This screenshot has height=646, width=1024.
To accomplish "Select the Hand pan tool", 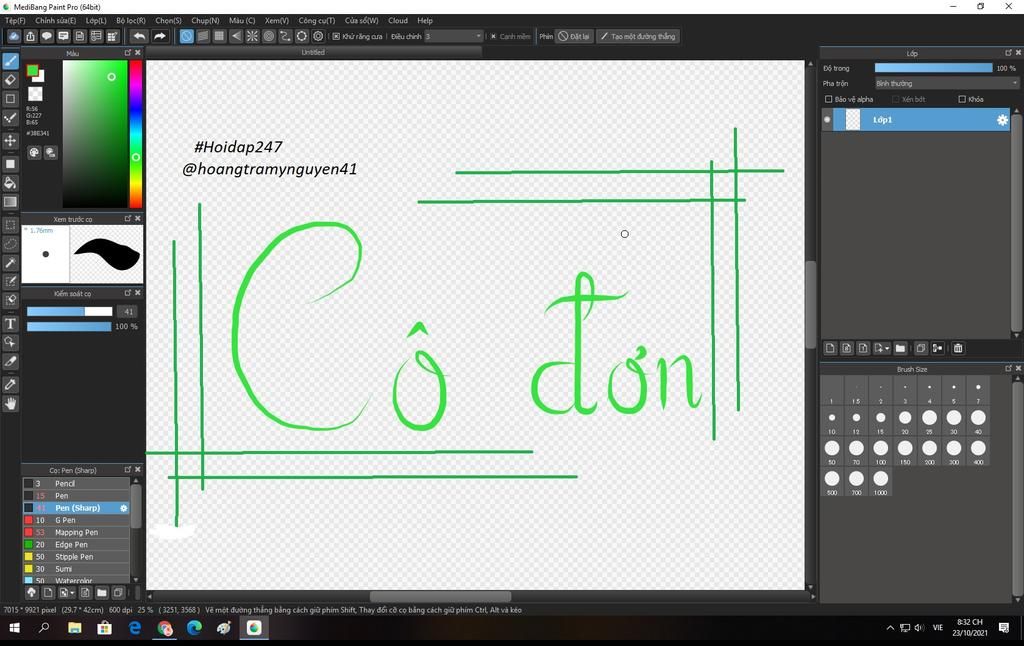I will tap(10, 404).
